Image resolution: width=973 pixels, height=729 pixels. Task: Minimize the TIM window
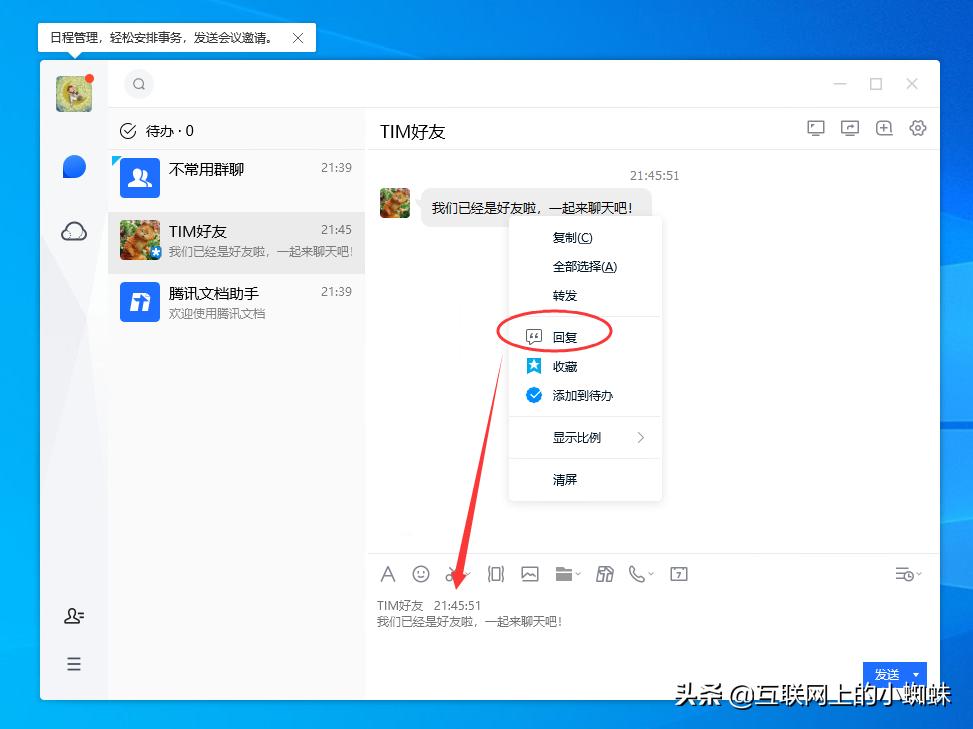click(840, 84)
